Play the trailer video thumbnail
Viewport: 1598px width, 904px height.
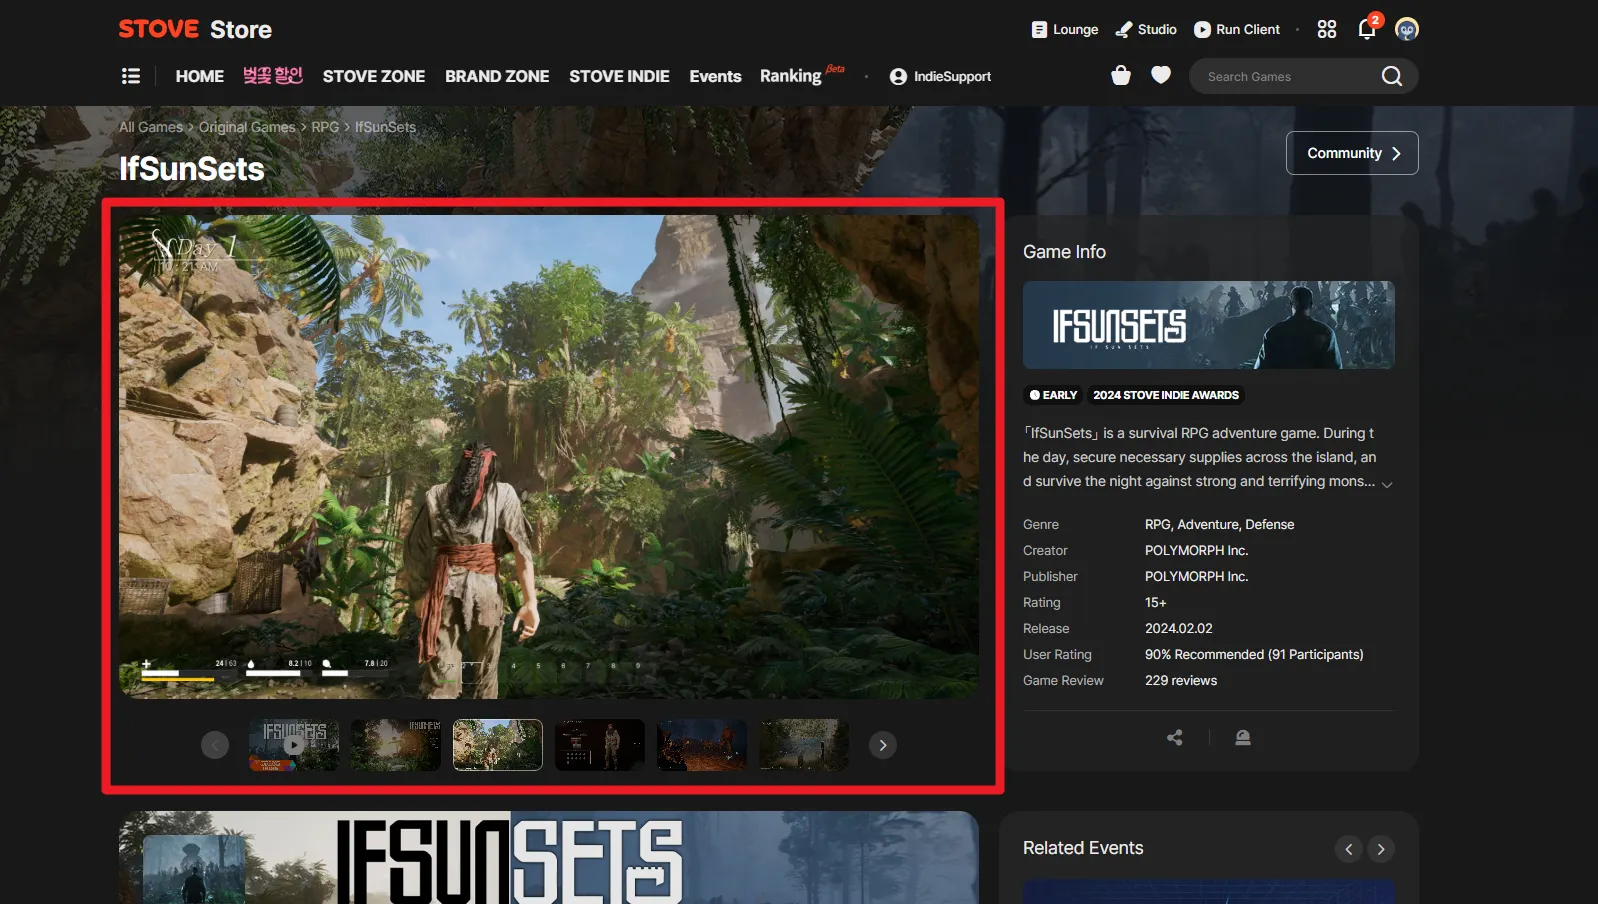point(294,745)
